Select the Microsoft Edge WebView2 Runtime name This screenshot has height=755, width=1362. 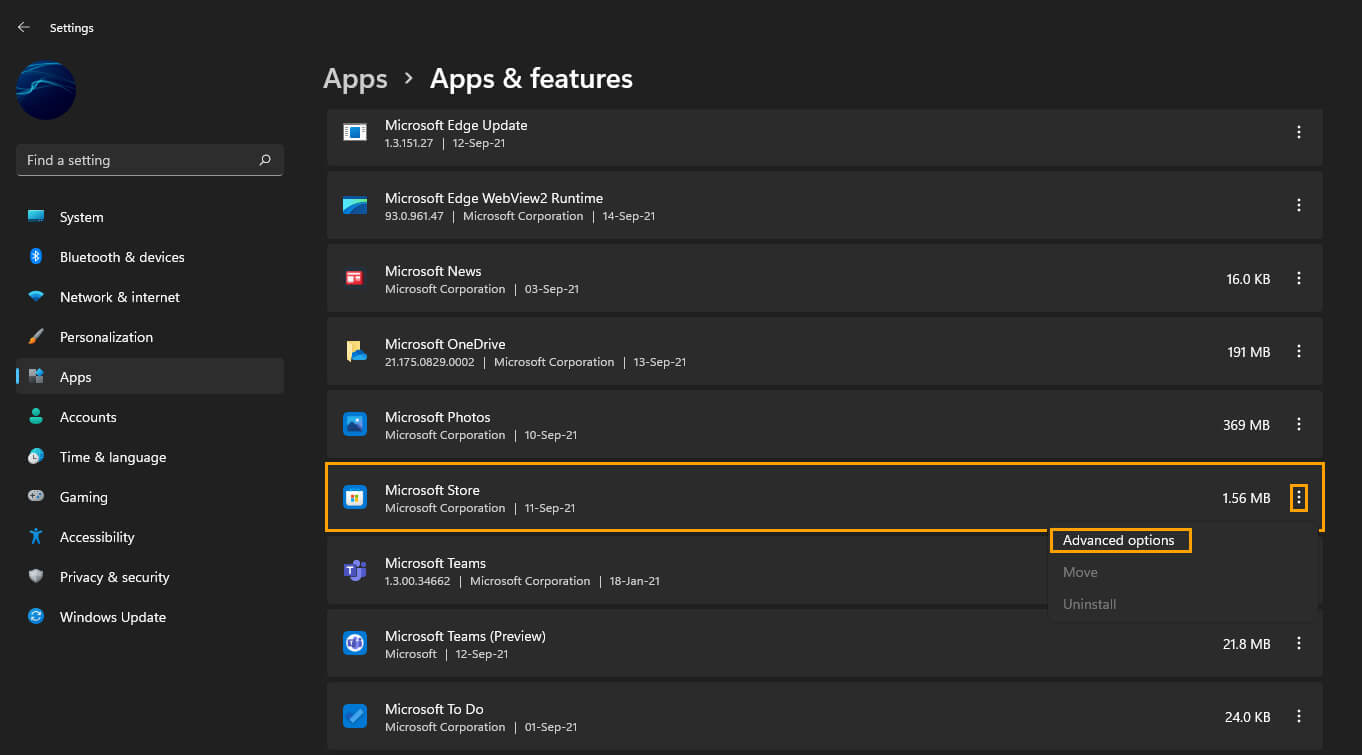coord(494,198)
